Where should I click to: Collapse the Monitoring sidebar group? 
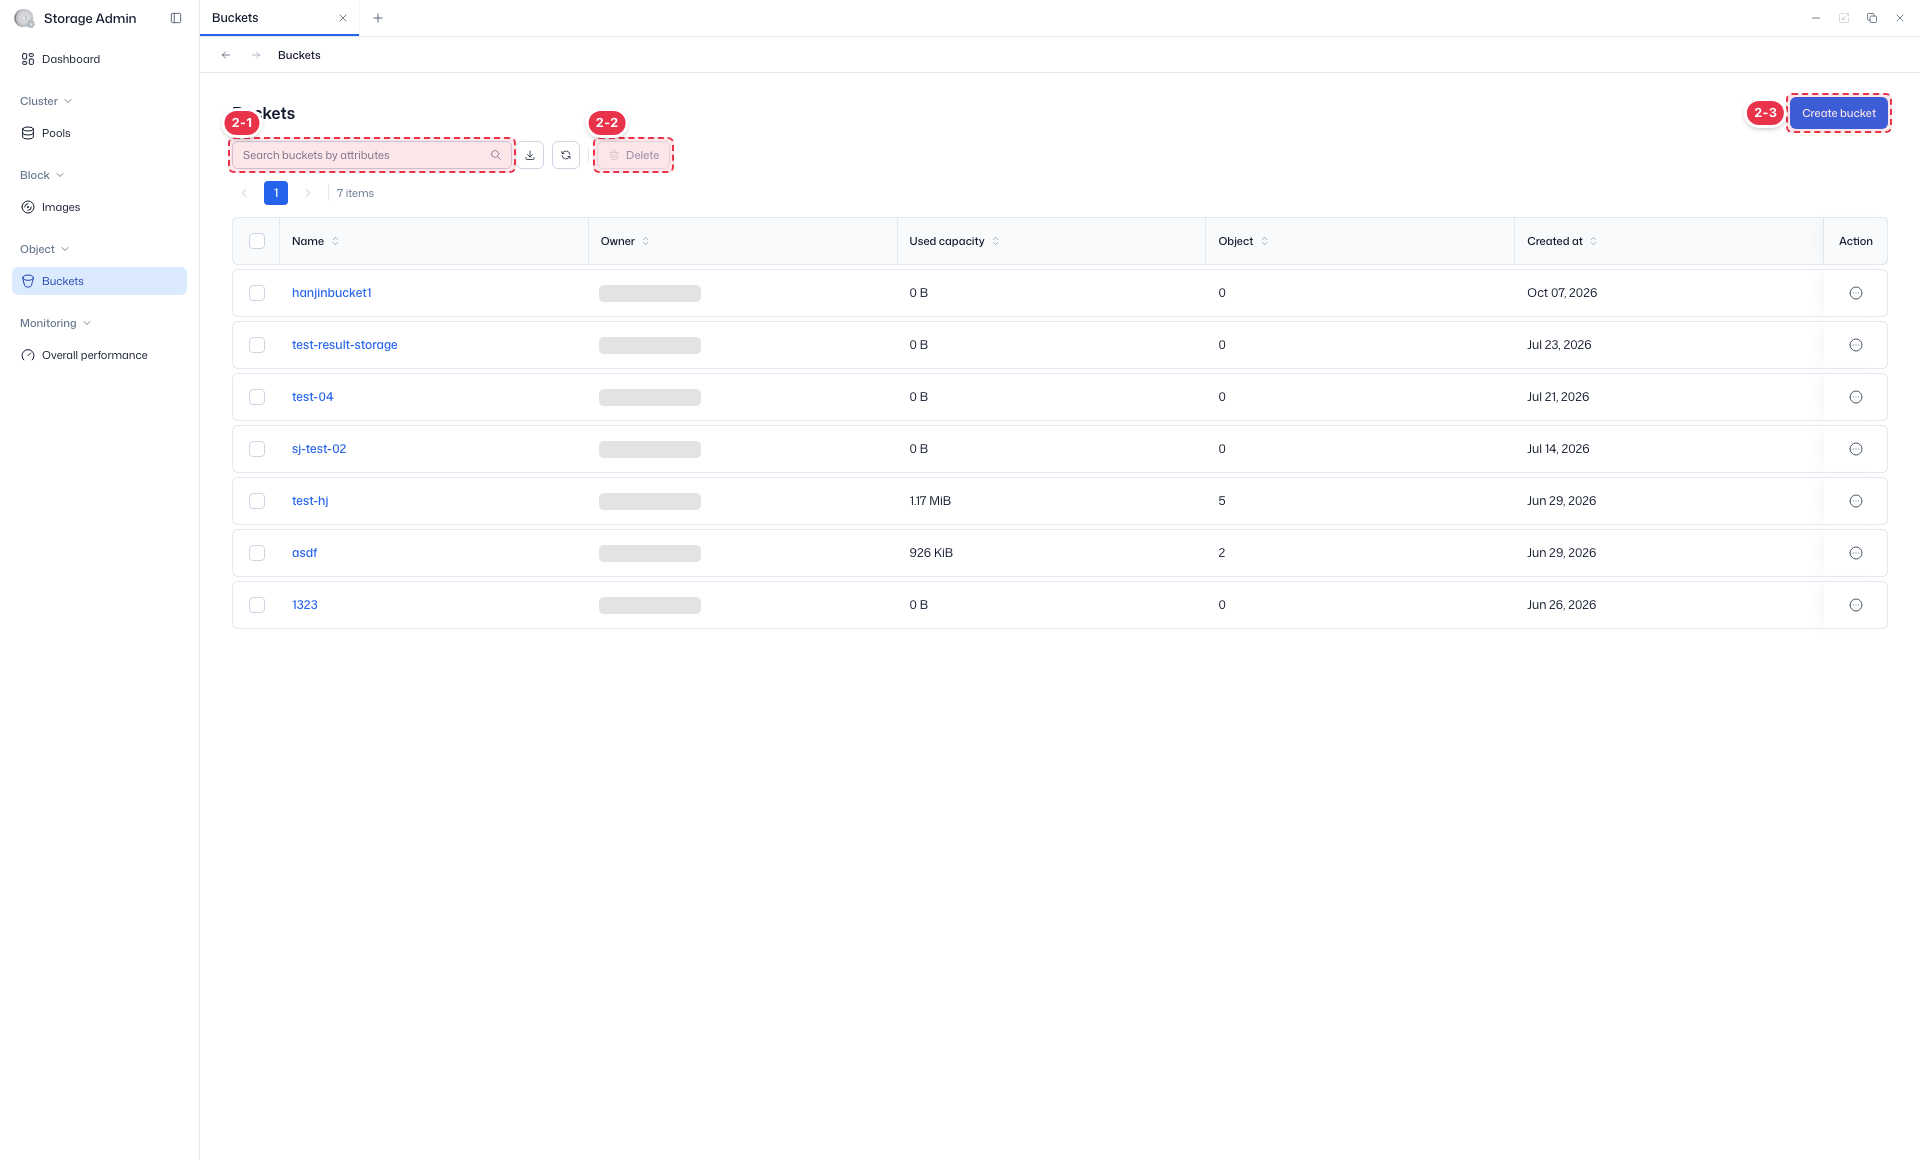point(56,323)
